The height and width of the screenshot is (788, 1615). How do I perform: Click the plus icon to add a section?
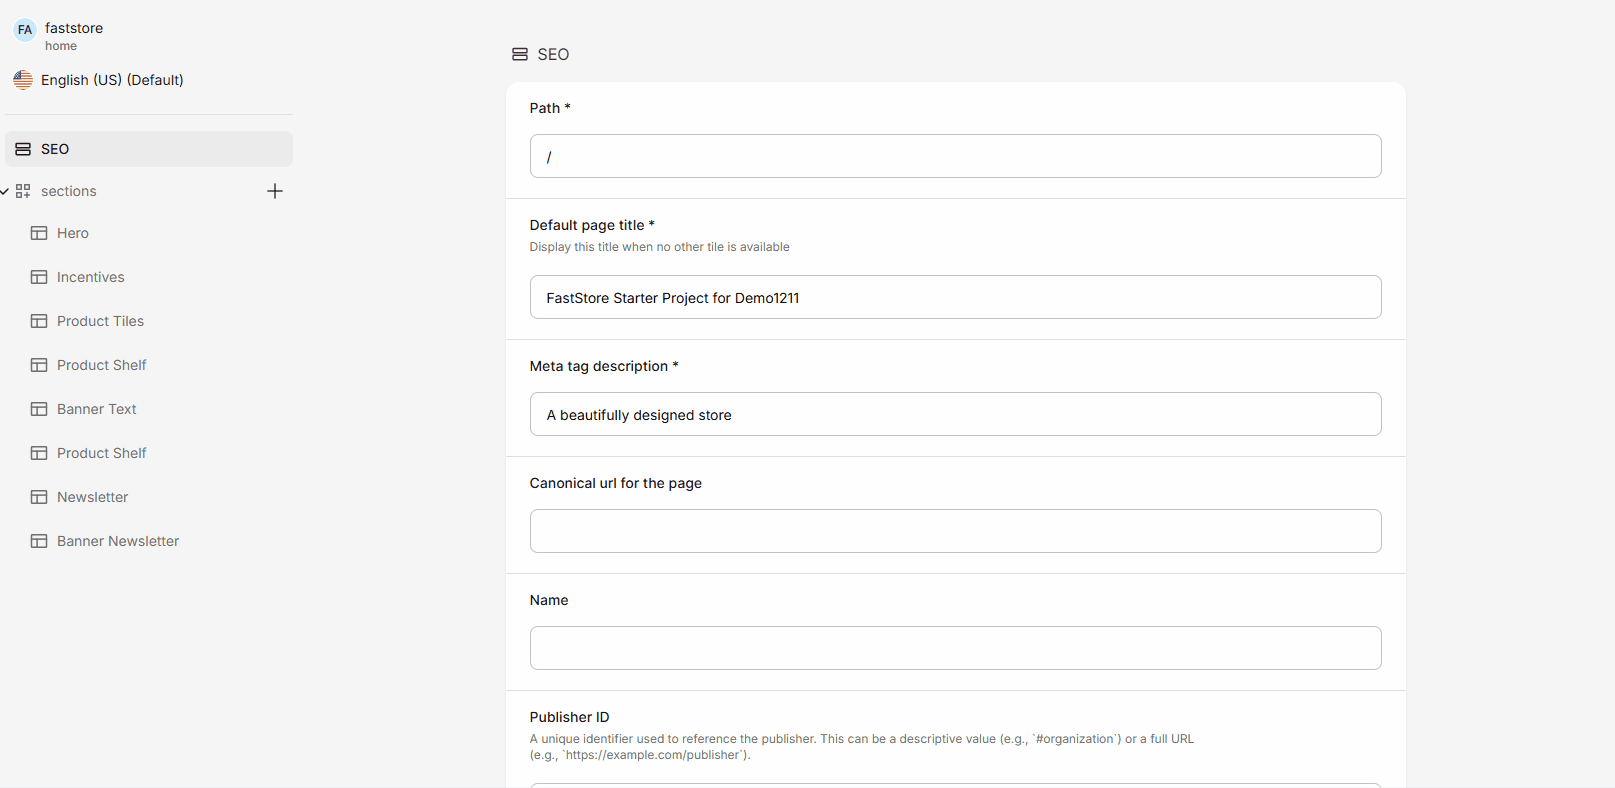tap(275, 191)
